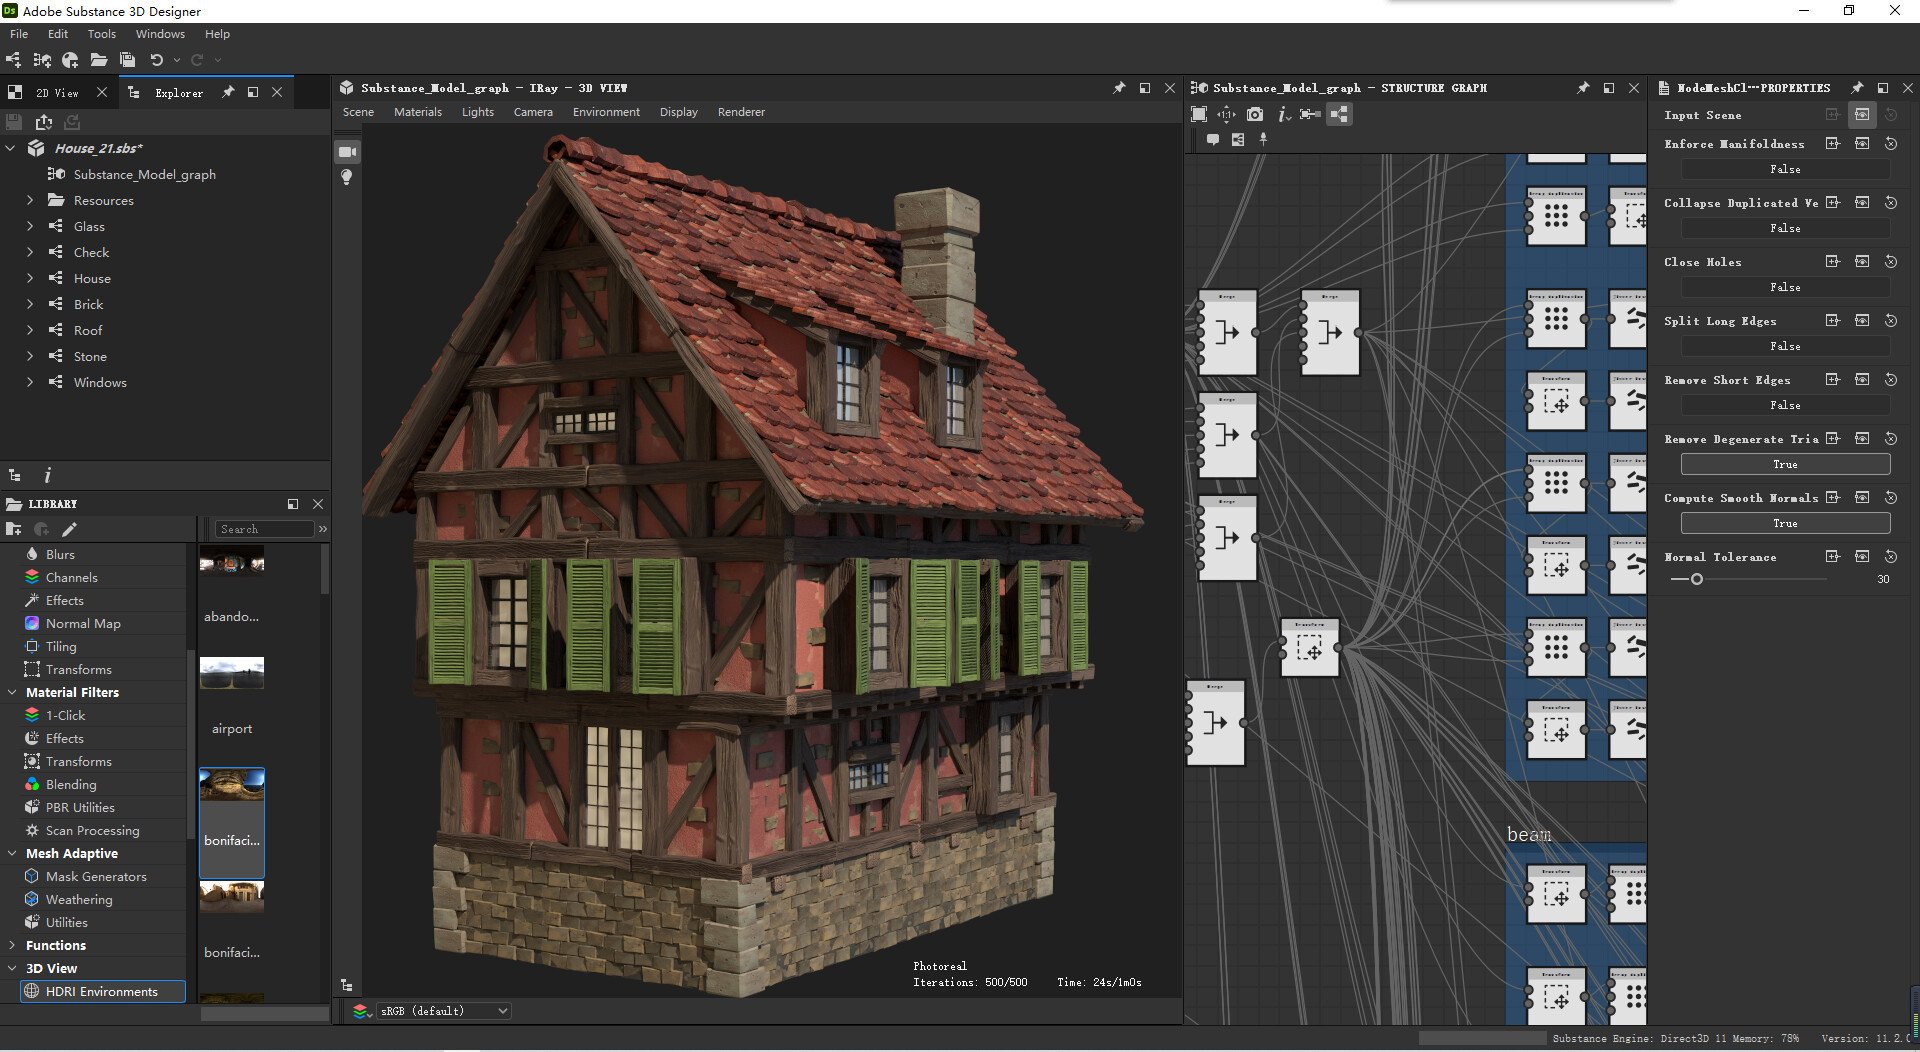
Task: Select the HDRI Environments library item
Action: click(101, 991)
